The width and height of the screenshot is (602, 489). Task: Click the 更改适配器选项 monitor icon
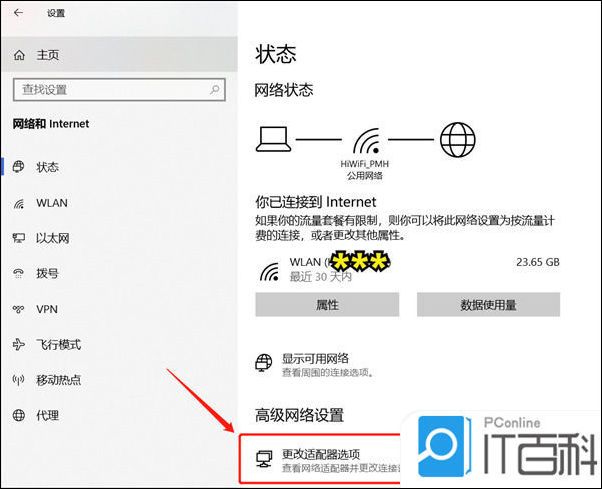[264, 459]
